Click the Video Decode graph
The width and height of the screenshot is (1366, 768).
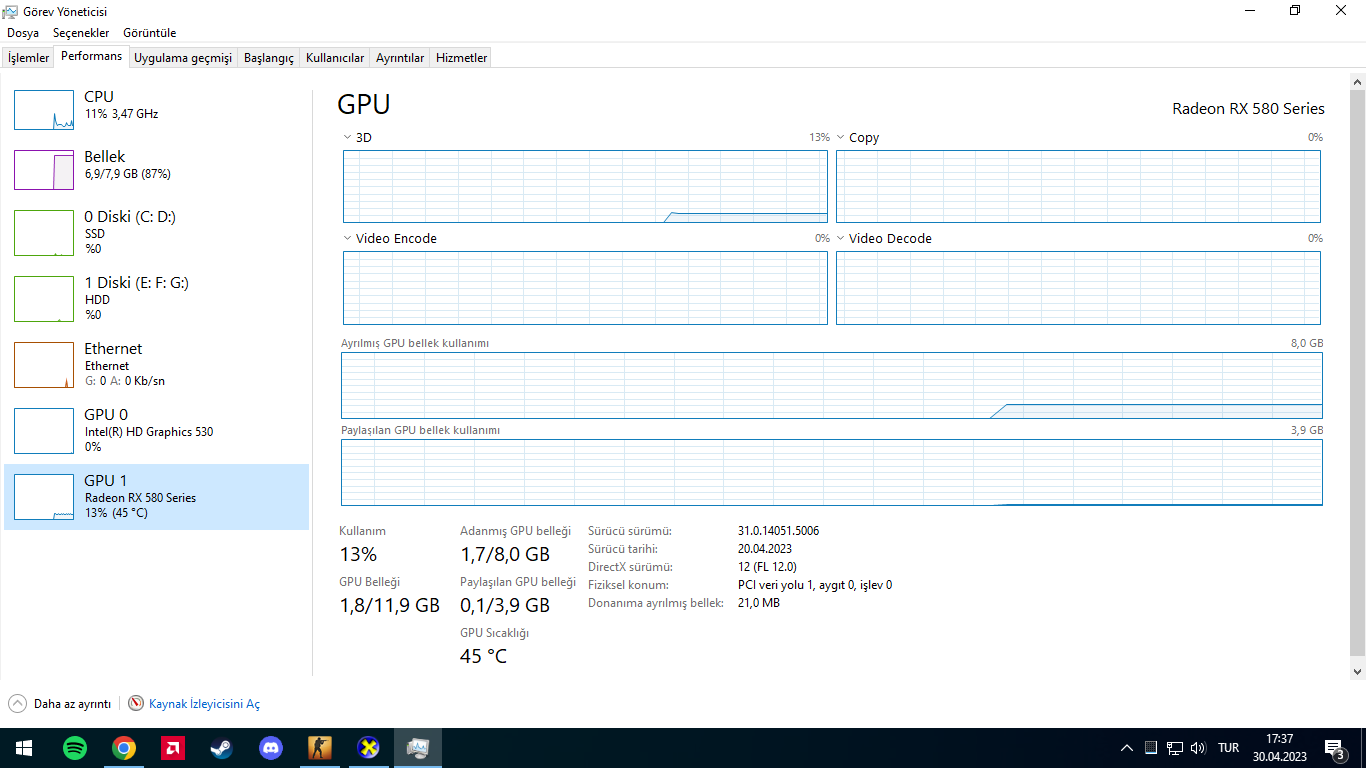[x=1078, y=288]
